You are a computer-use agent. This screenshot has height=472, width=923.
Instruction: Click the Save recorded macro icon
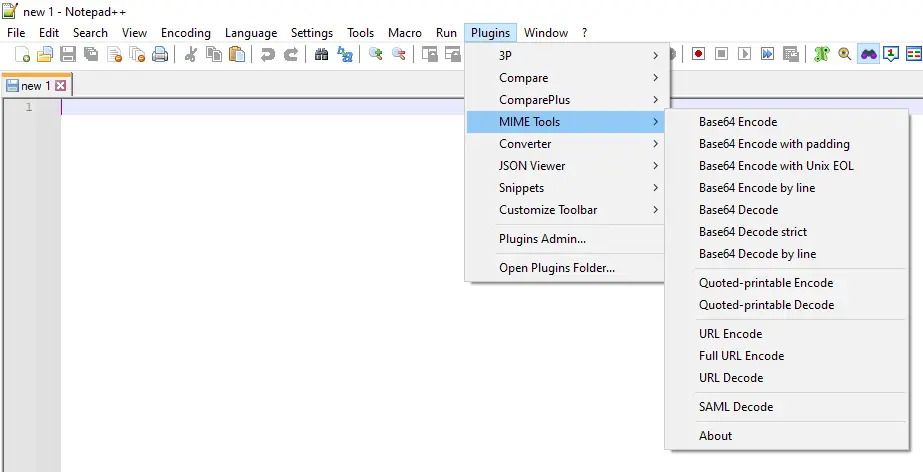click(791, 54)
